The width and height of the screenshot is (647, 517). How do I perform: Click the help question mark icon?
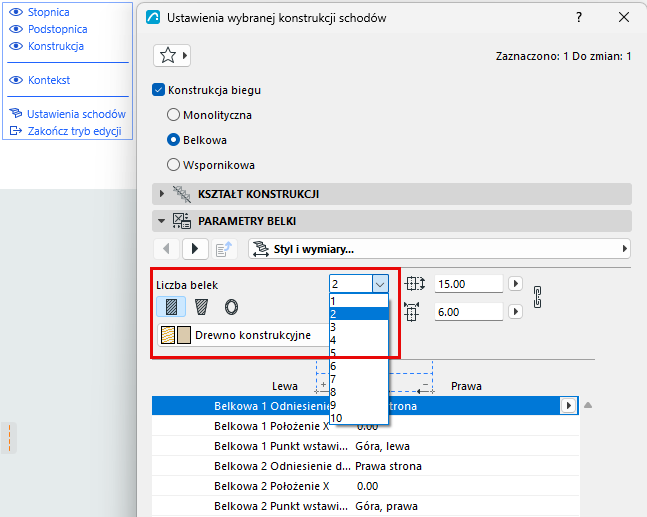(x=579, y=17)
